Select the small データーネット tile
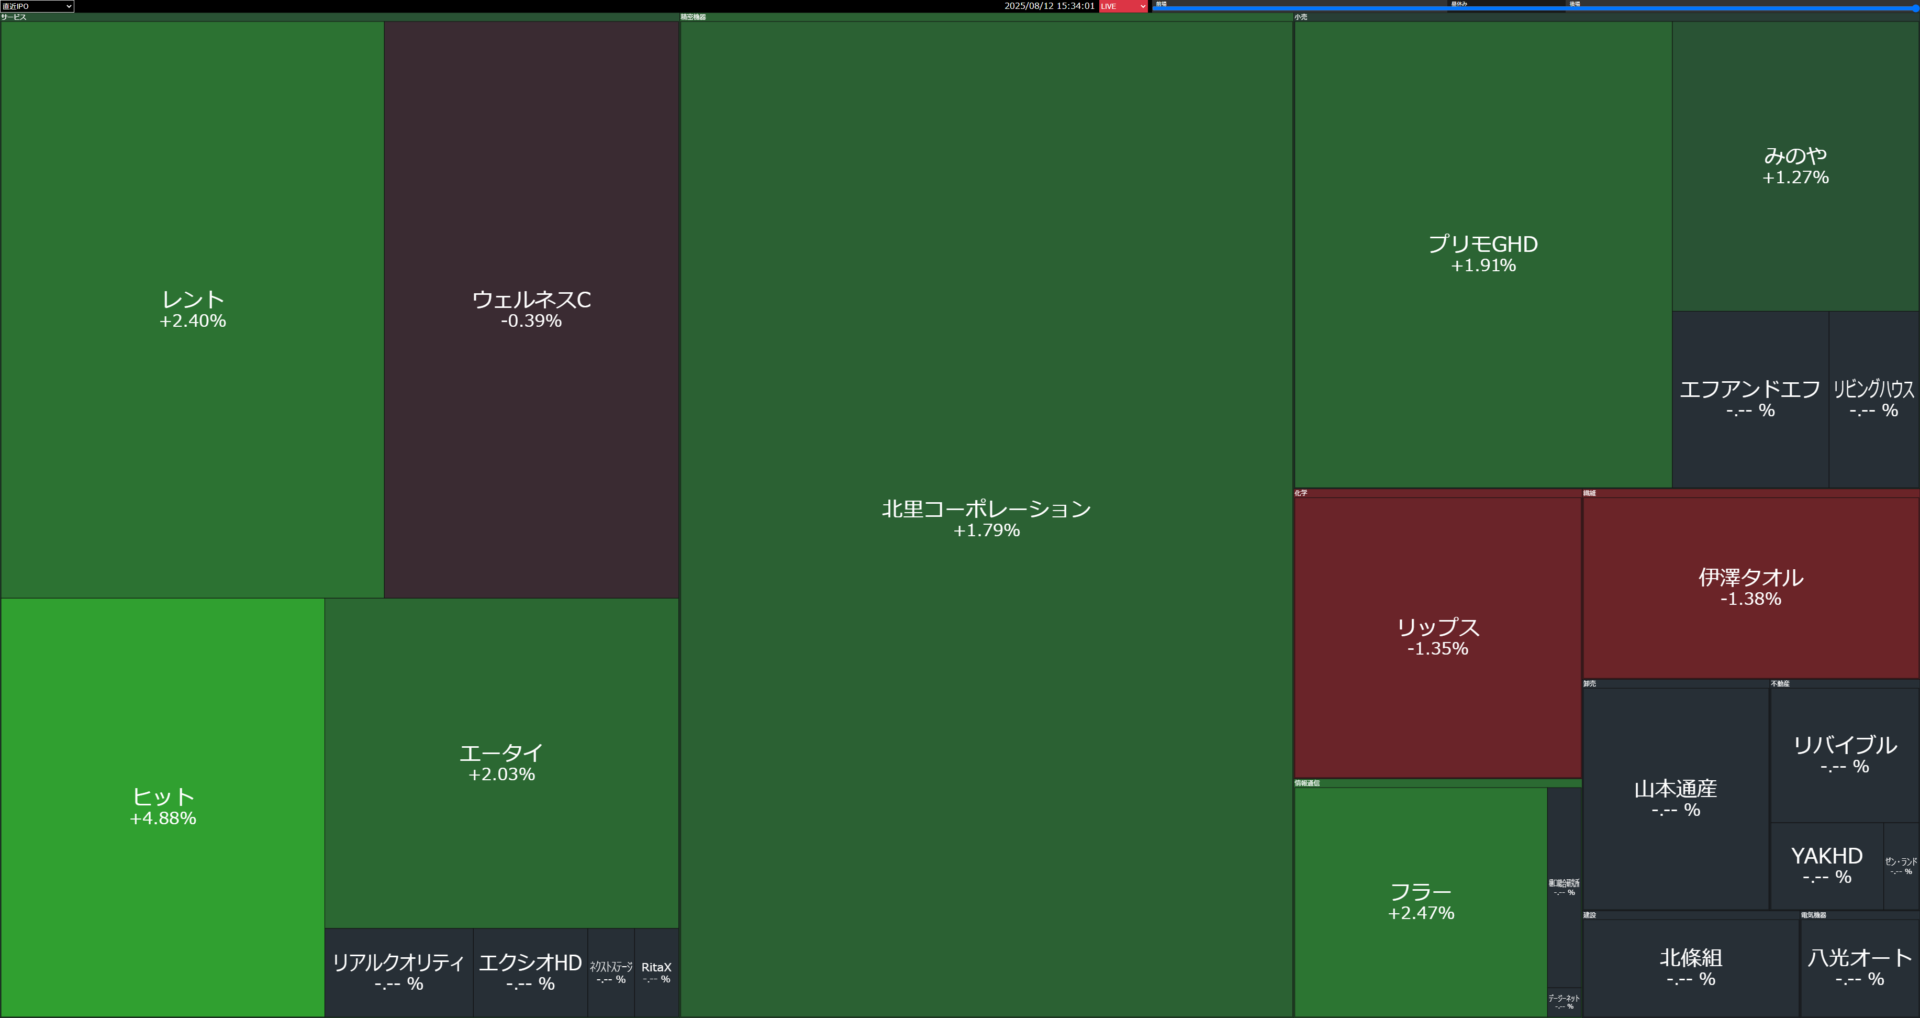Image resolution: width=1920 pixels, height=1018 pixels. (1565, 1002)
